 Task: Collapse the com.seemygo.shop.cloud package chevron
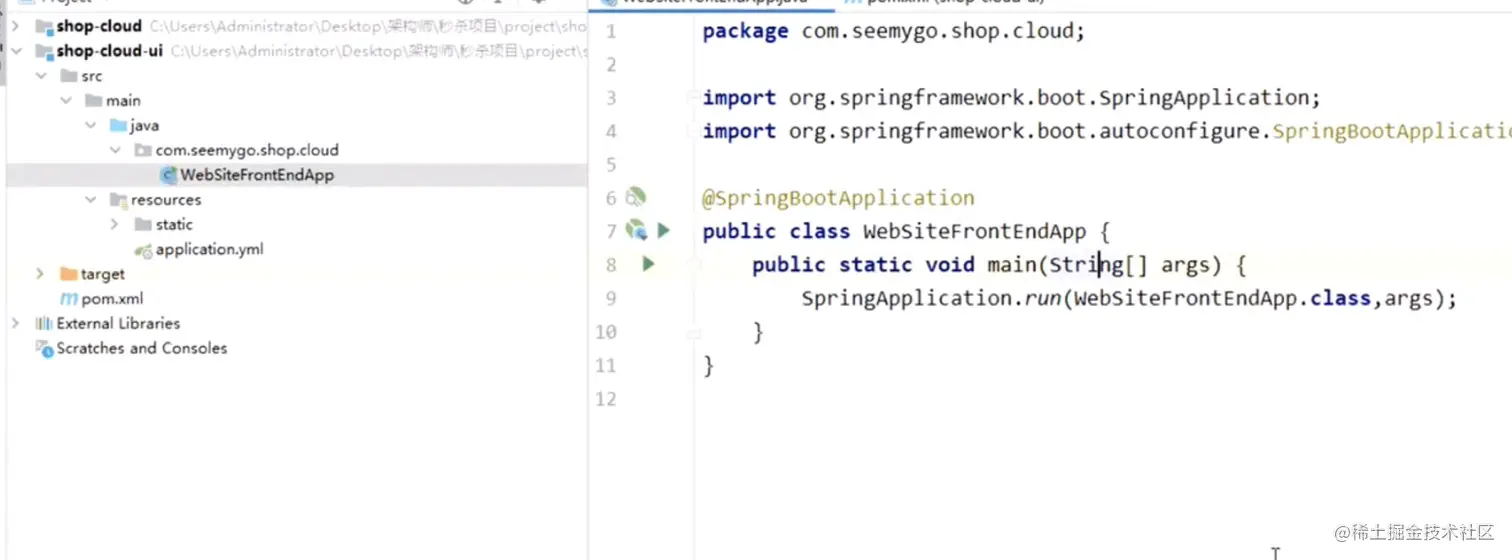(116, 150)
